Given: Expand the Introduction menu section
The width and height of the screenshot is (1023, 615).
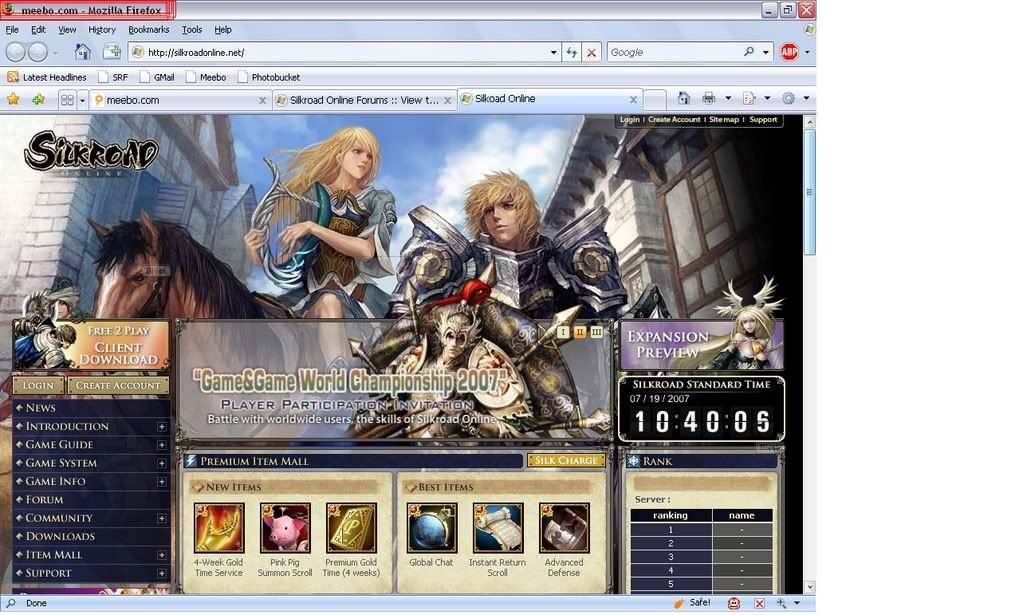Looking at the screenshot, I should [x=161, y=427].
